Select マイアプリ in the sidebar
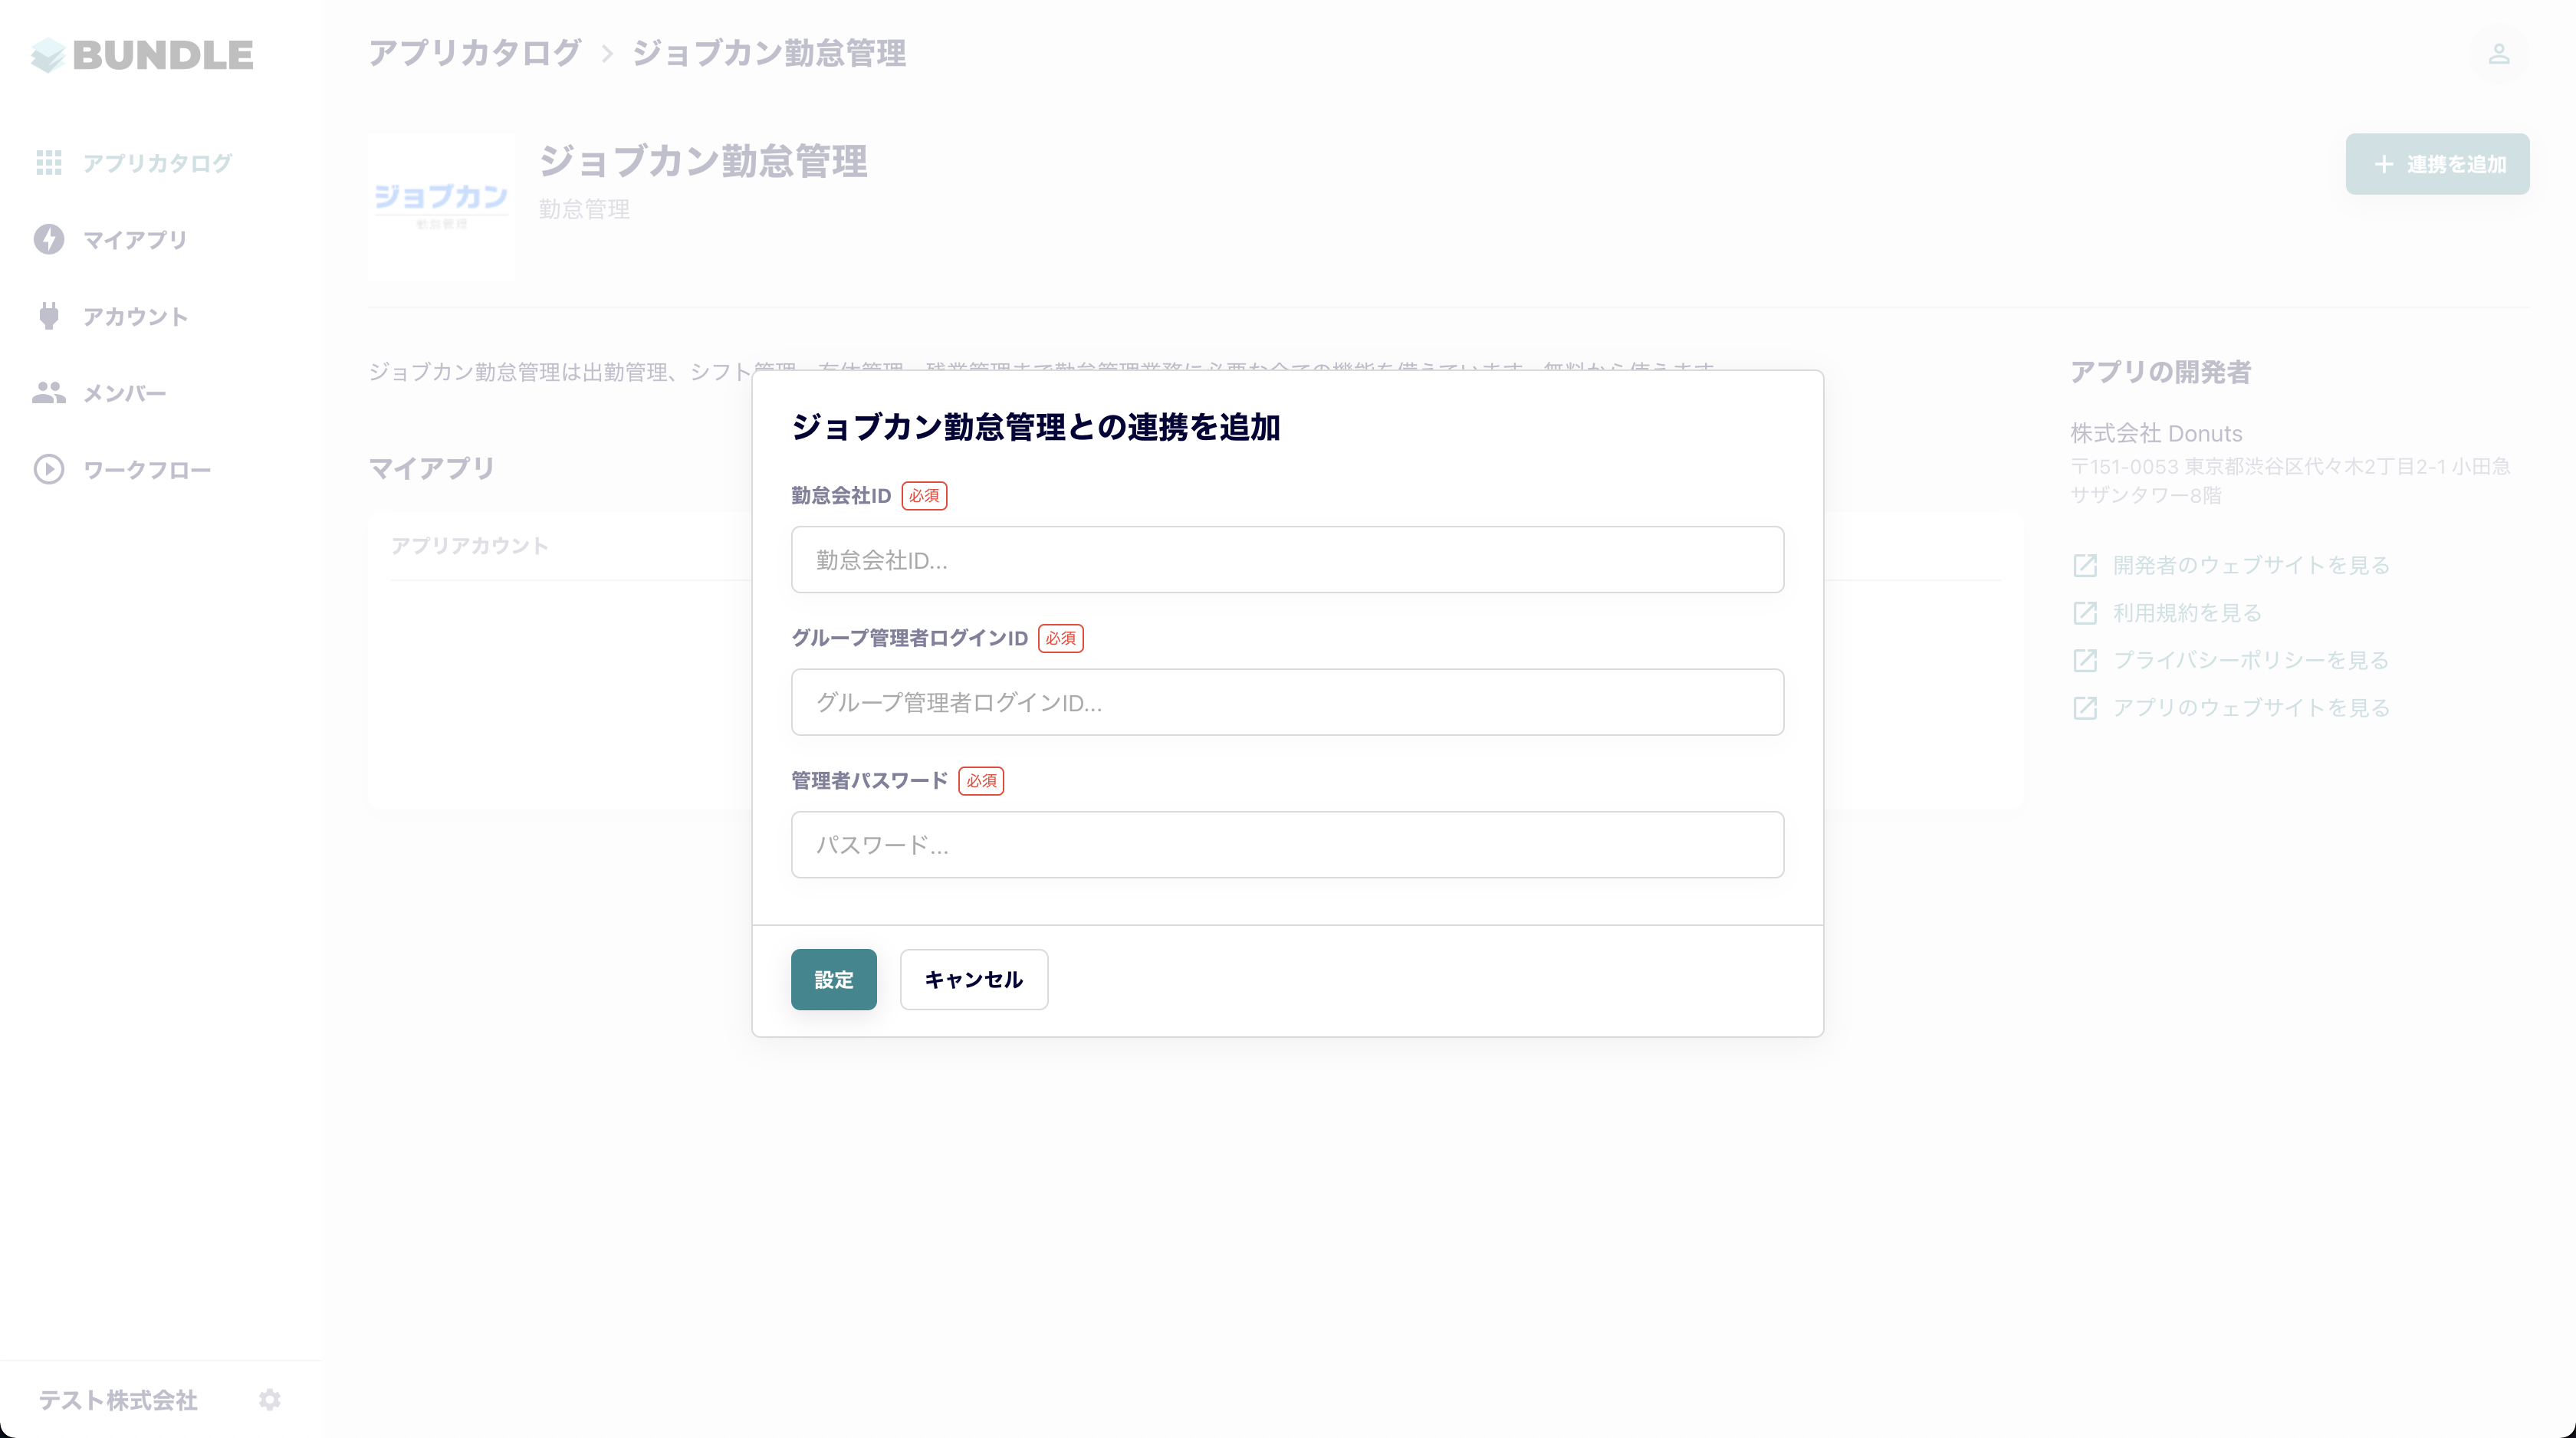The width and height of the screenshot is (2576, 1438). pos(135,240)
